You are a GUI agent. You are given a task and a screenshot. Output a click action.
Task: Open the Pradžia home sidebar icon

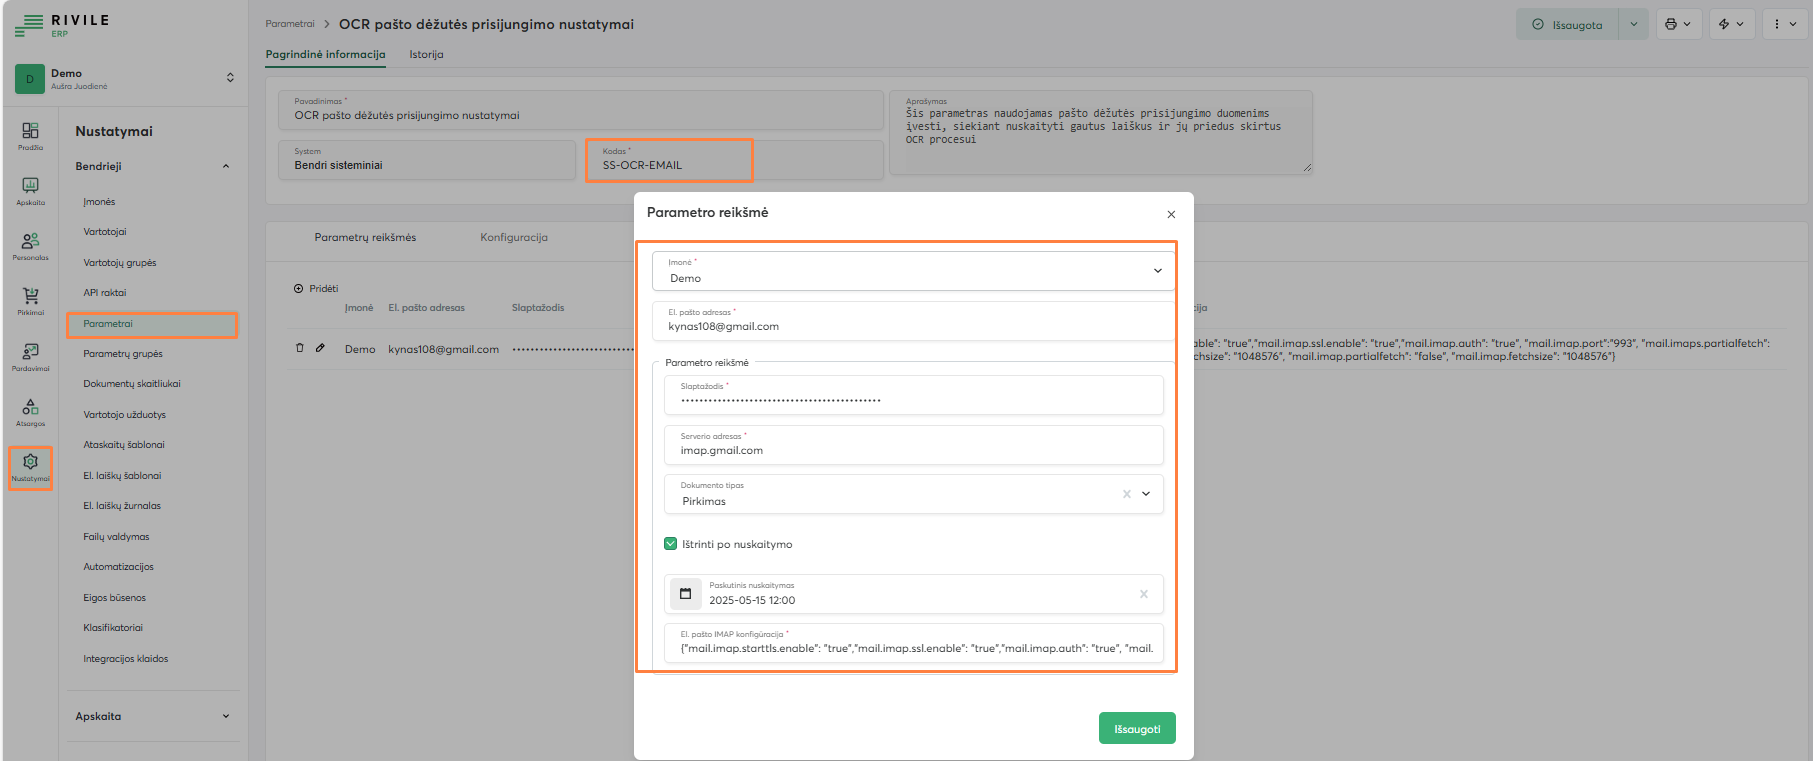[30, 134]
